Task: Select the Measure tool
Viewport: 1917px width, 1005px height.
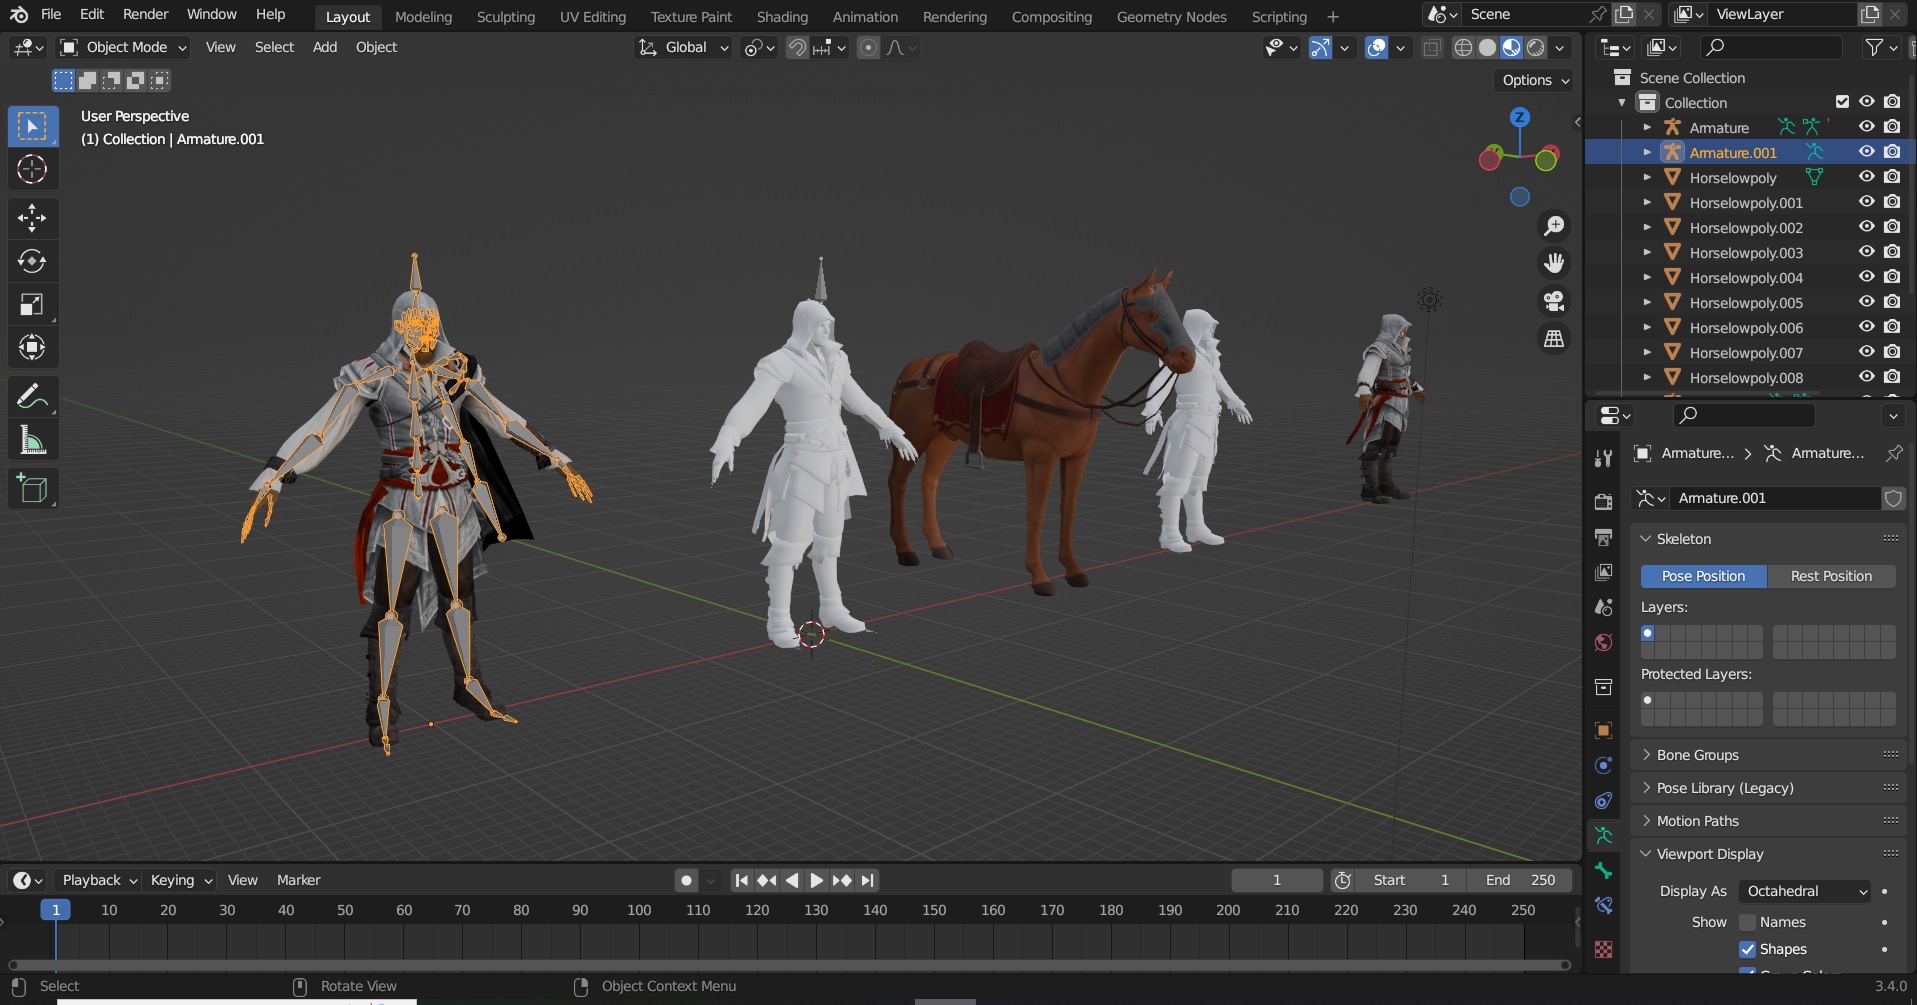Action: (x=32, y=440)
